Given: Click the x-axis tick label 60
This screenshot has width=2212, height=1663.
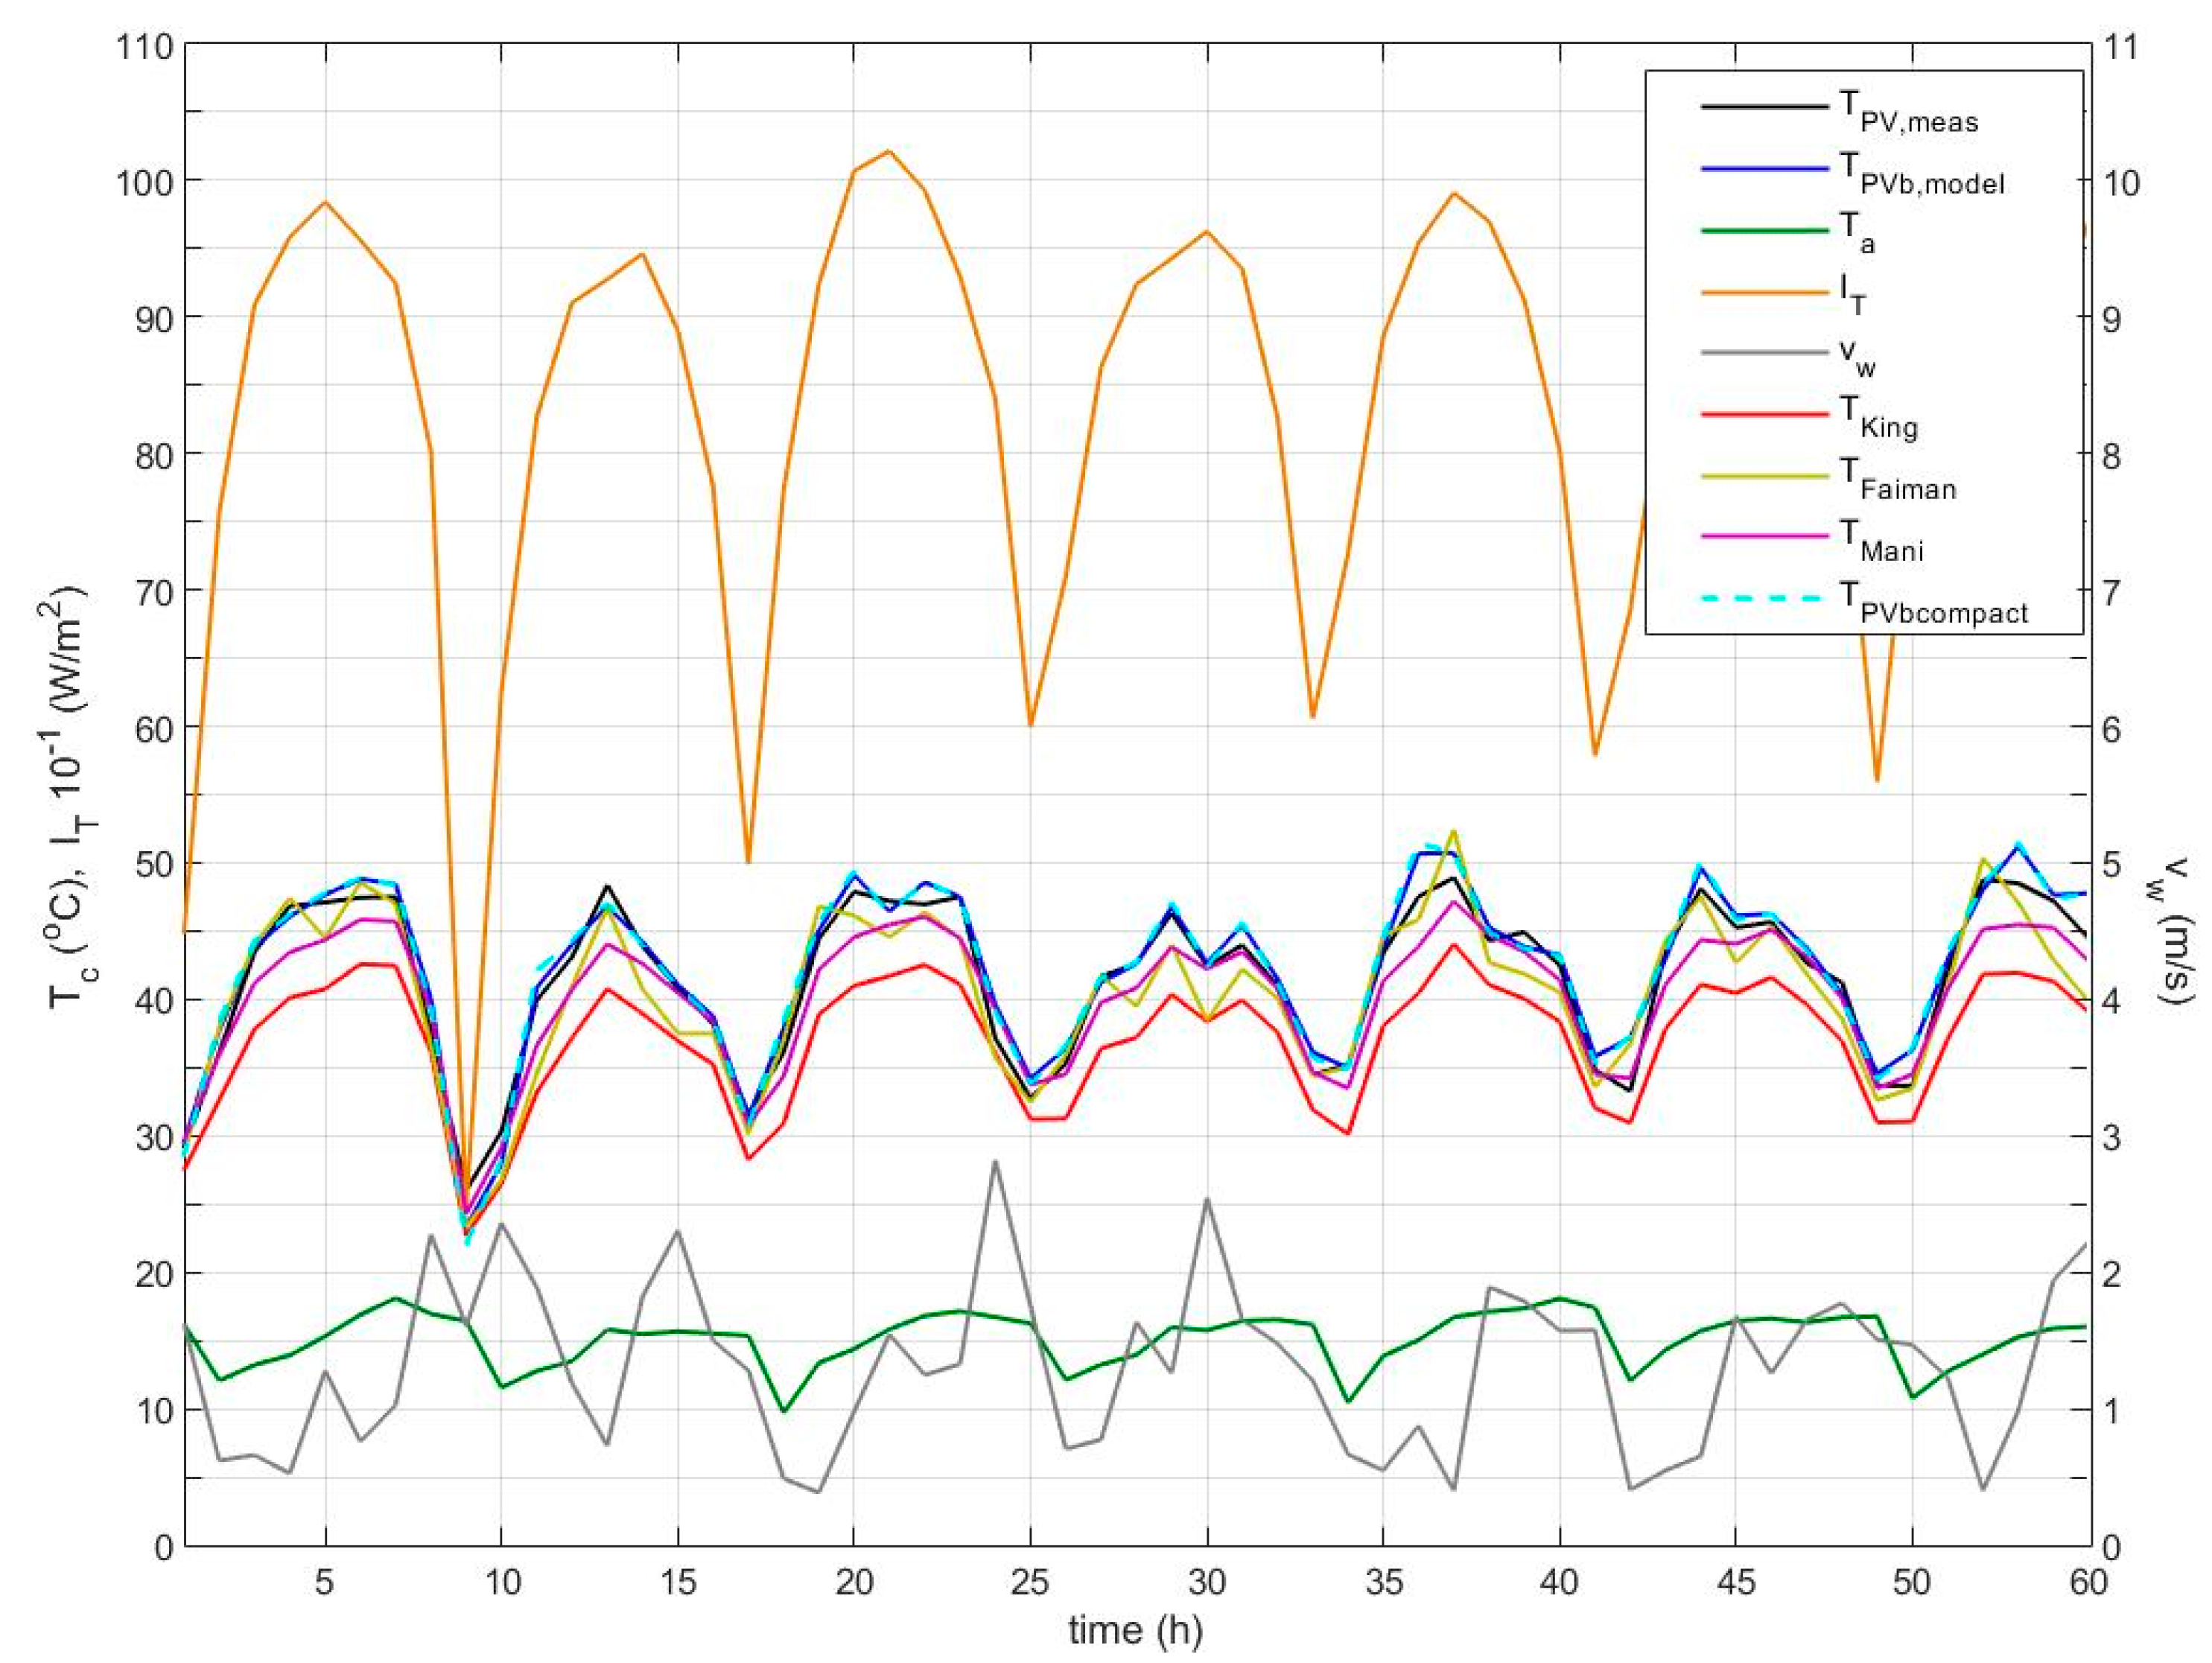Looking at the screenshot, I should pyautogui.click(x=2088, y=1583).
